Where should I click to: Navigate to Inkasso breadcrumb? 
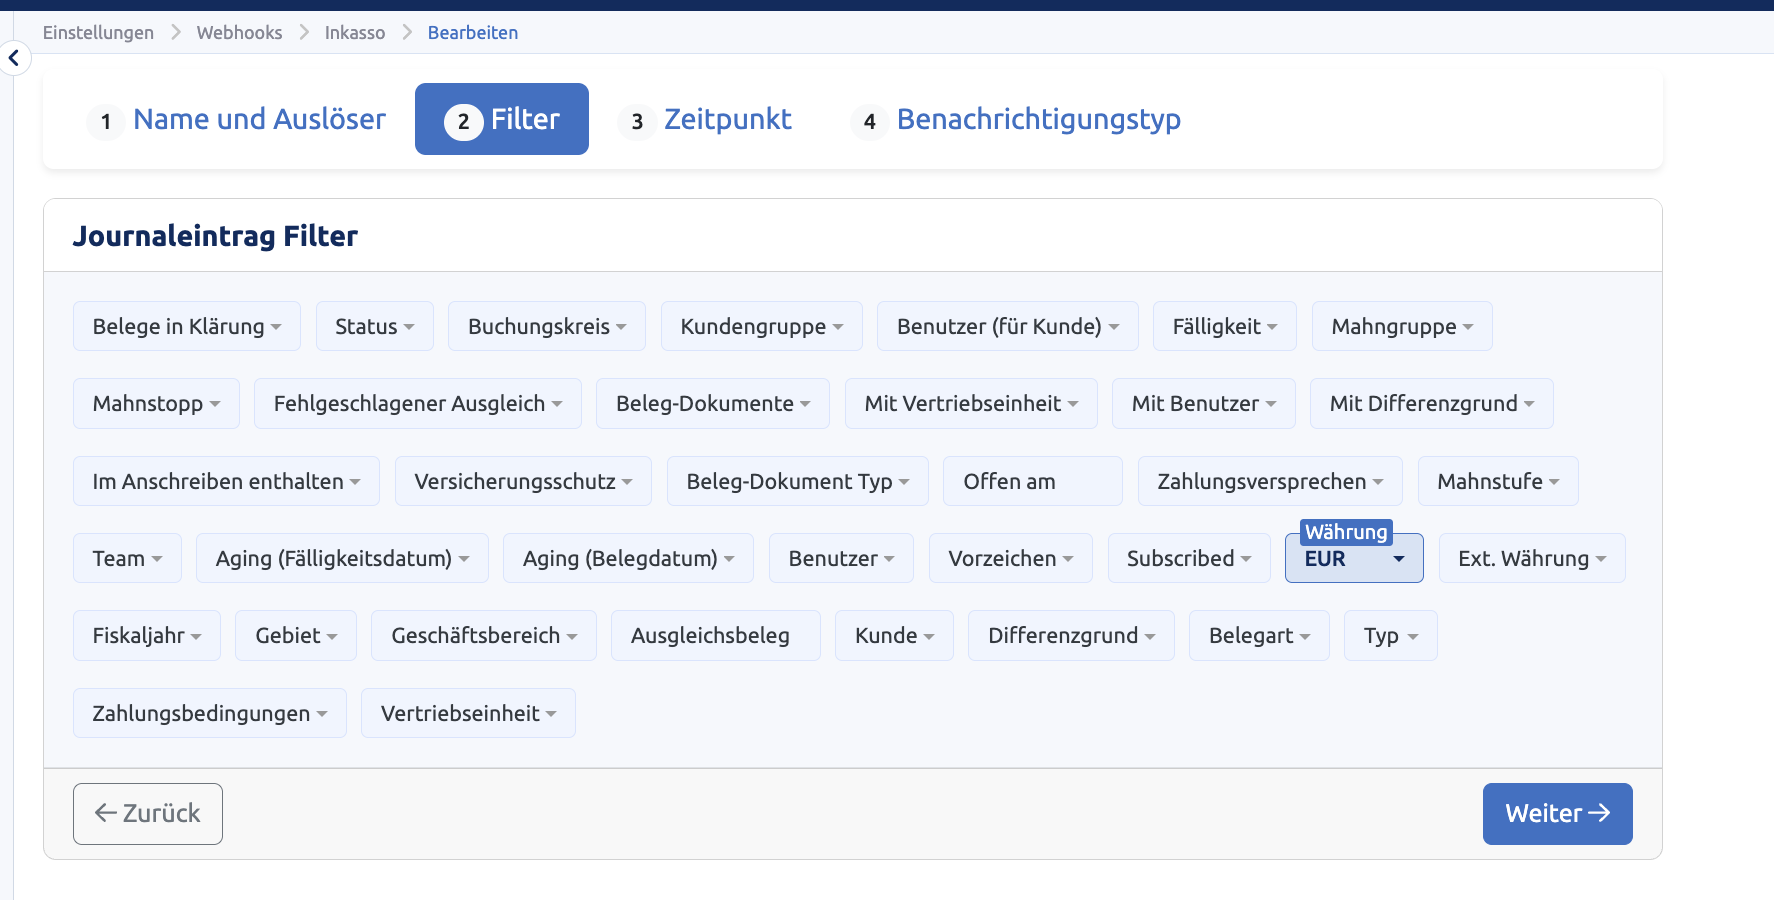[355, 33]
